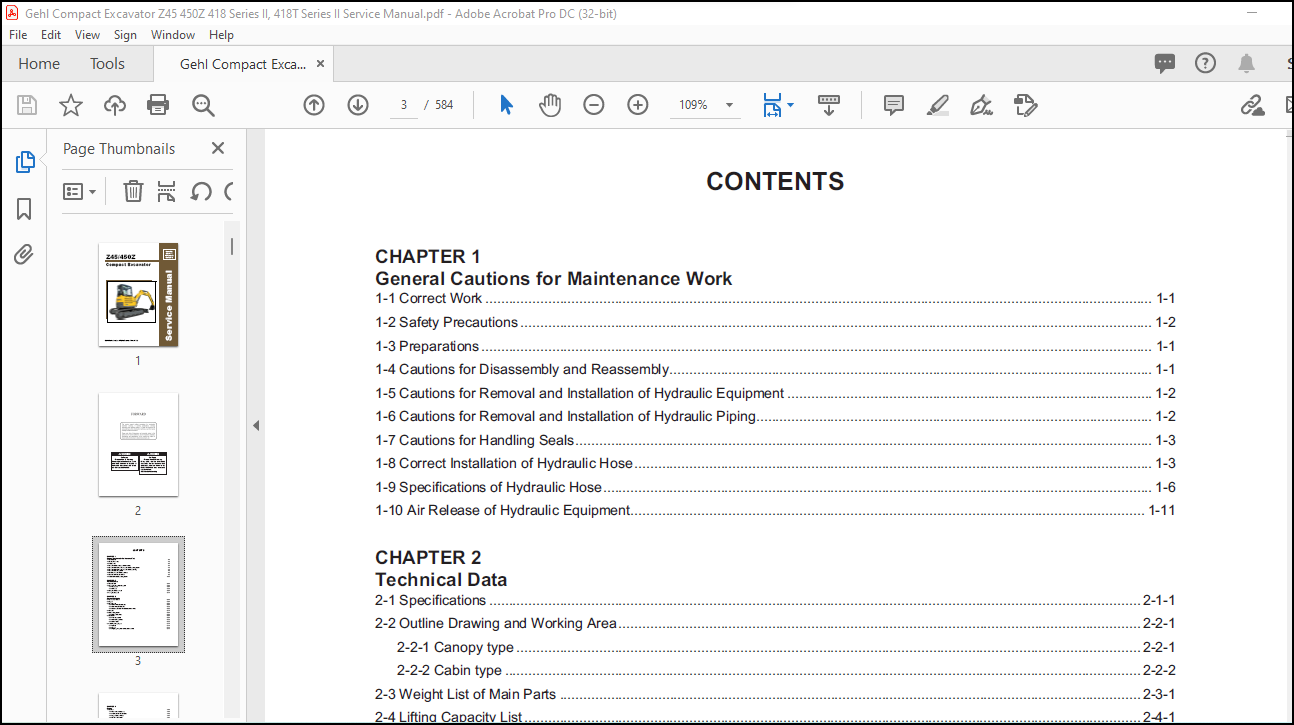1294x725 pixels.
Task: Zoom out with the minus icon
Action: (594, 105)
